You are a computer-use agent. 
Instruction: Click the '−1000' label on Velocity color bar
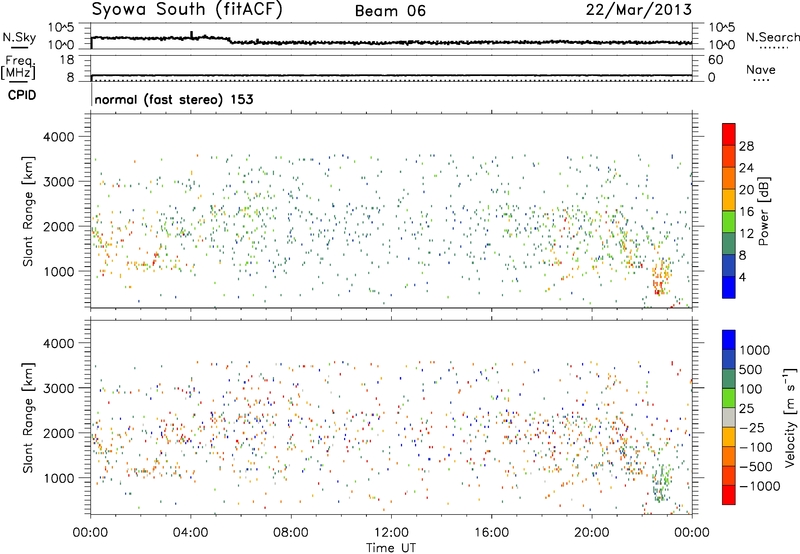point(760,486)
